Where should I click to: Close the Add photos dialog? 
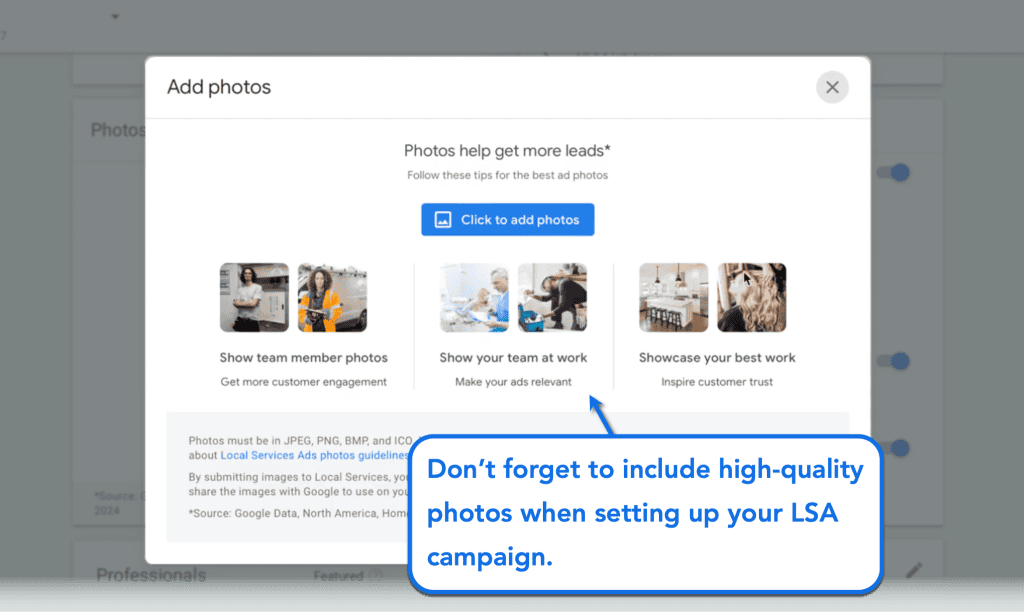coord(832,87)
